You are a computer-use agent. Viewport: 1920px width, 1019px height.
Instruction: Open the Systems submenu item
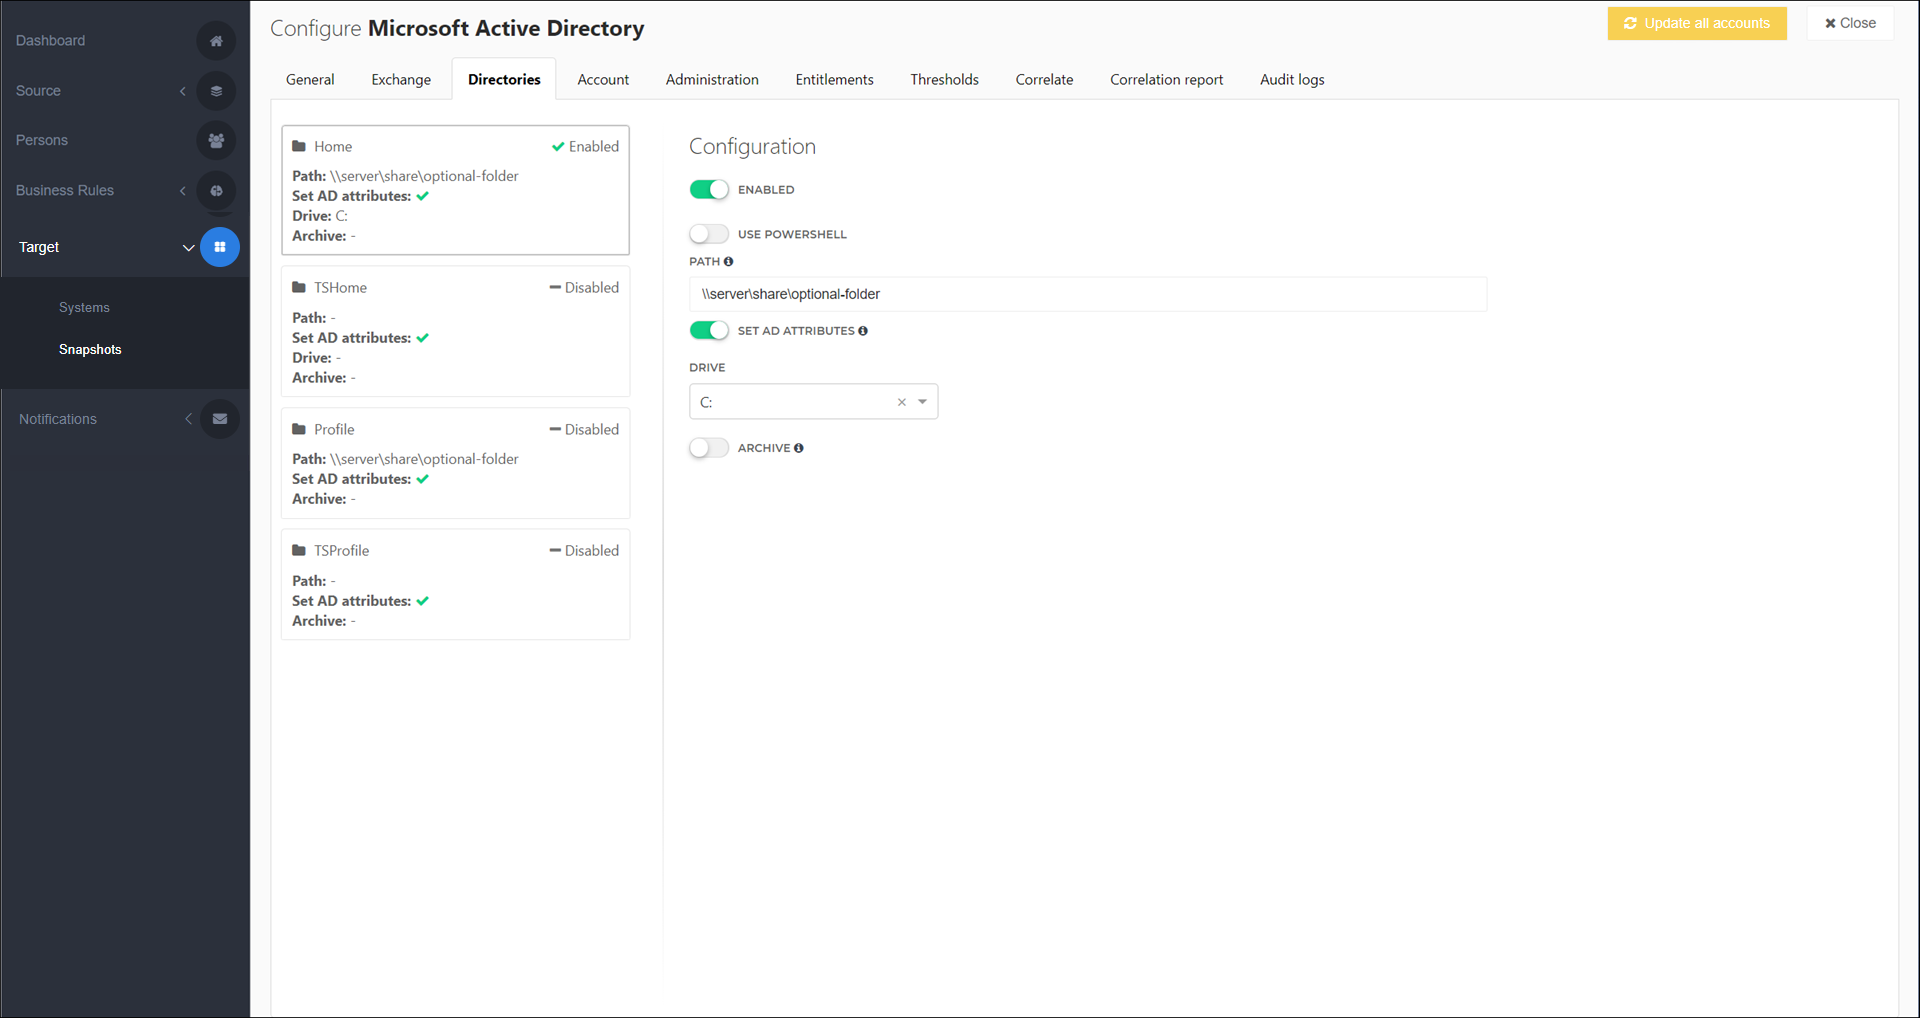coord(84,308)
